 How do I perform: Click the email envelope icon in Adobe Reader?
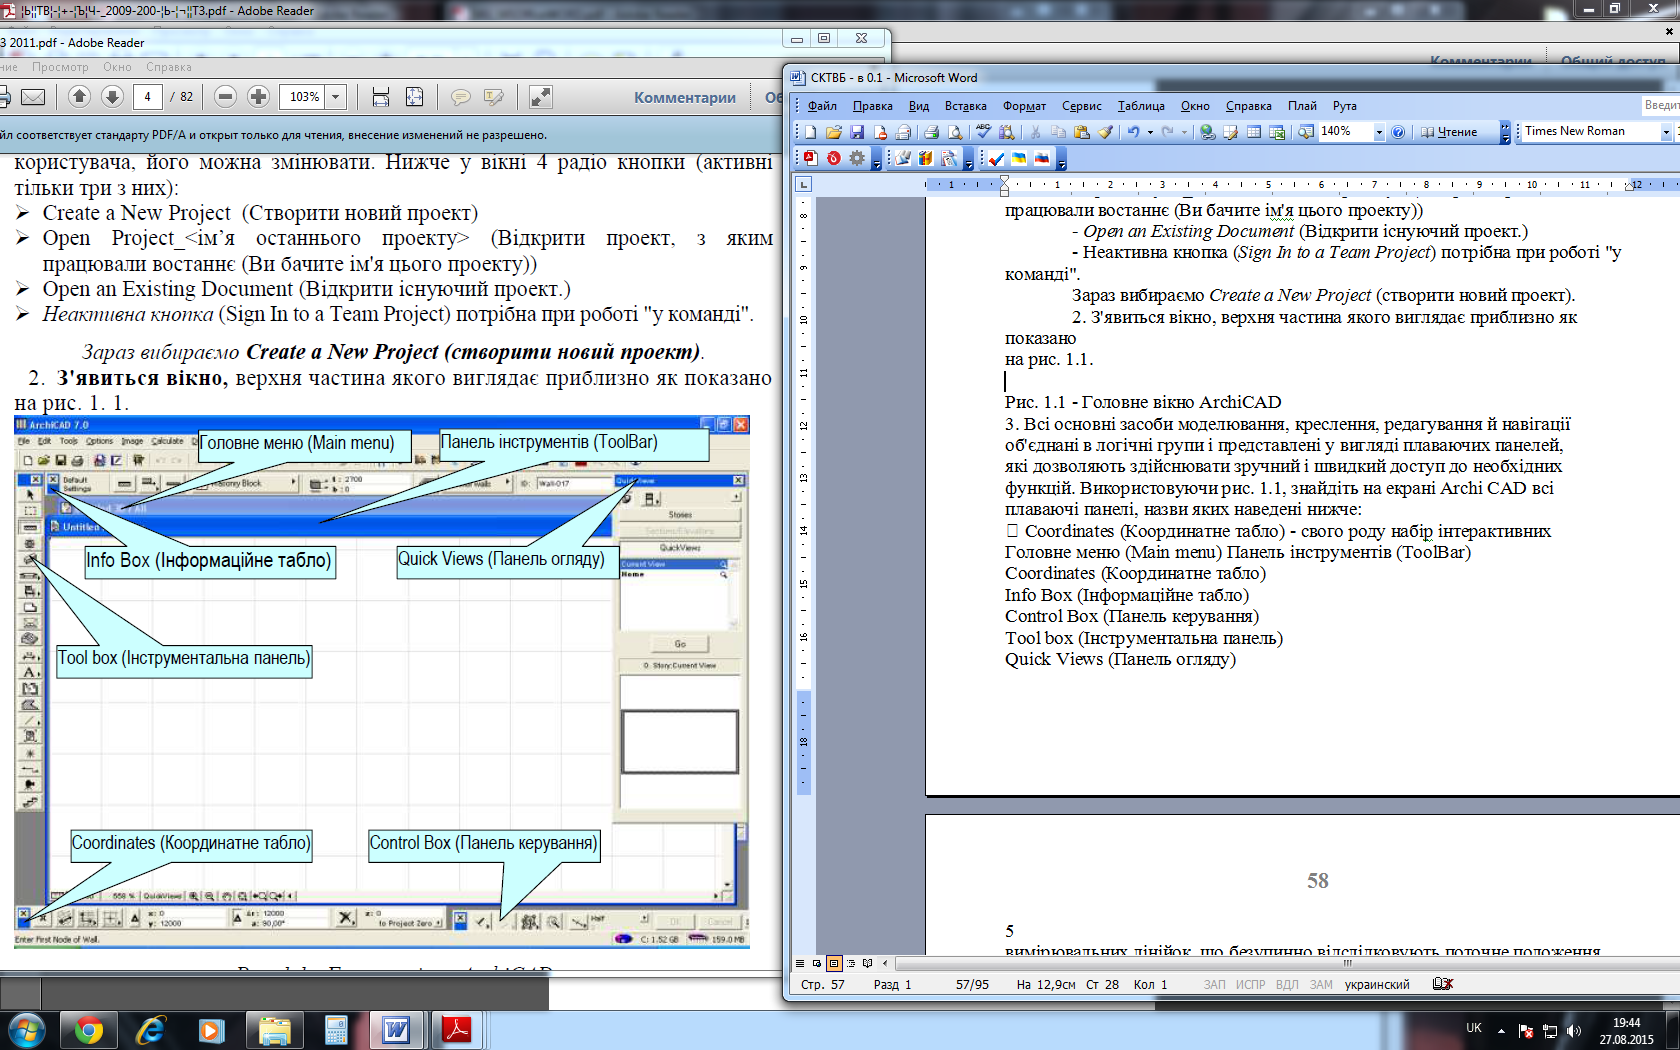coord(33,97)
